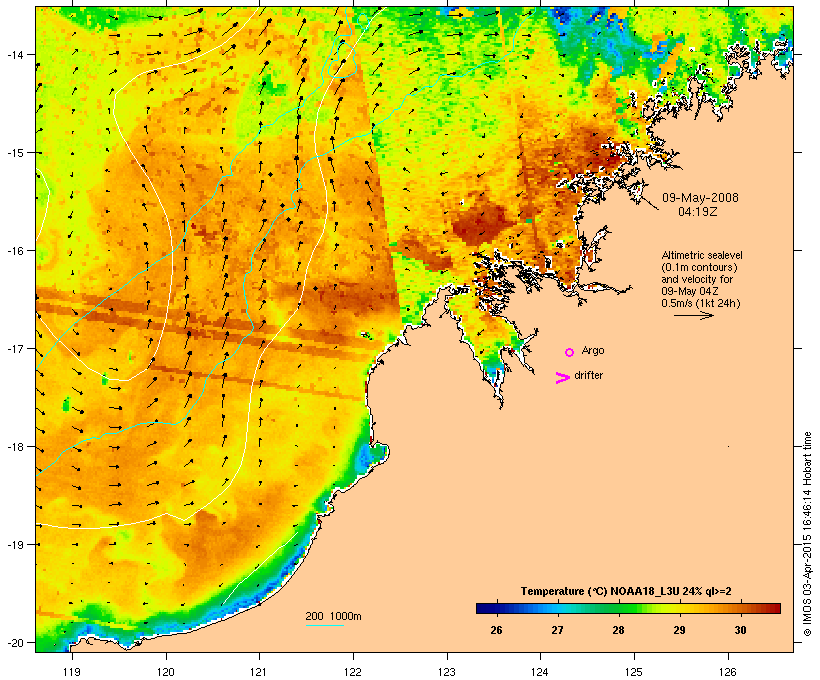The image size is (820, 680).
Task: Click the latitude label -17
Action: tap(15, 348)
